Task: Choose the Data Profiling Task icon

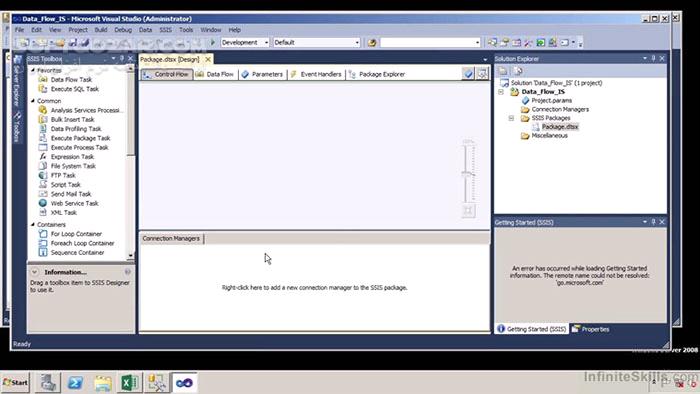Action: [x=43, y=129]
